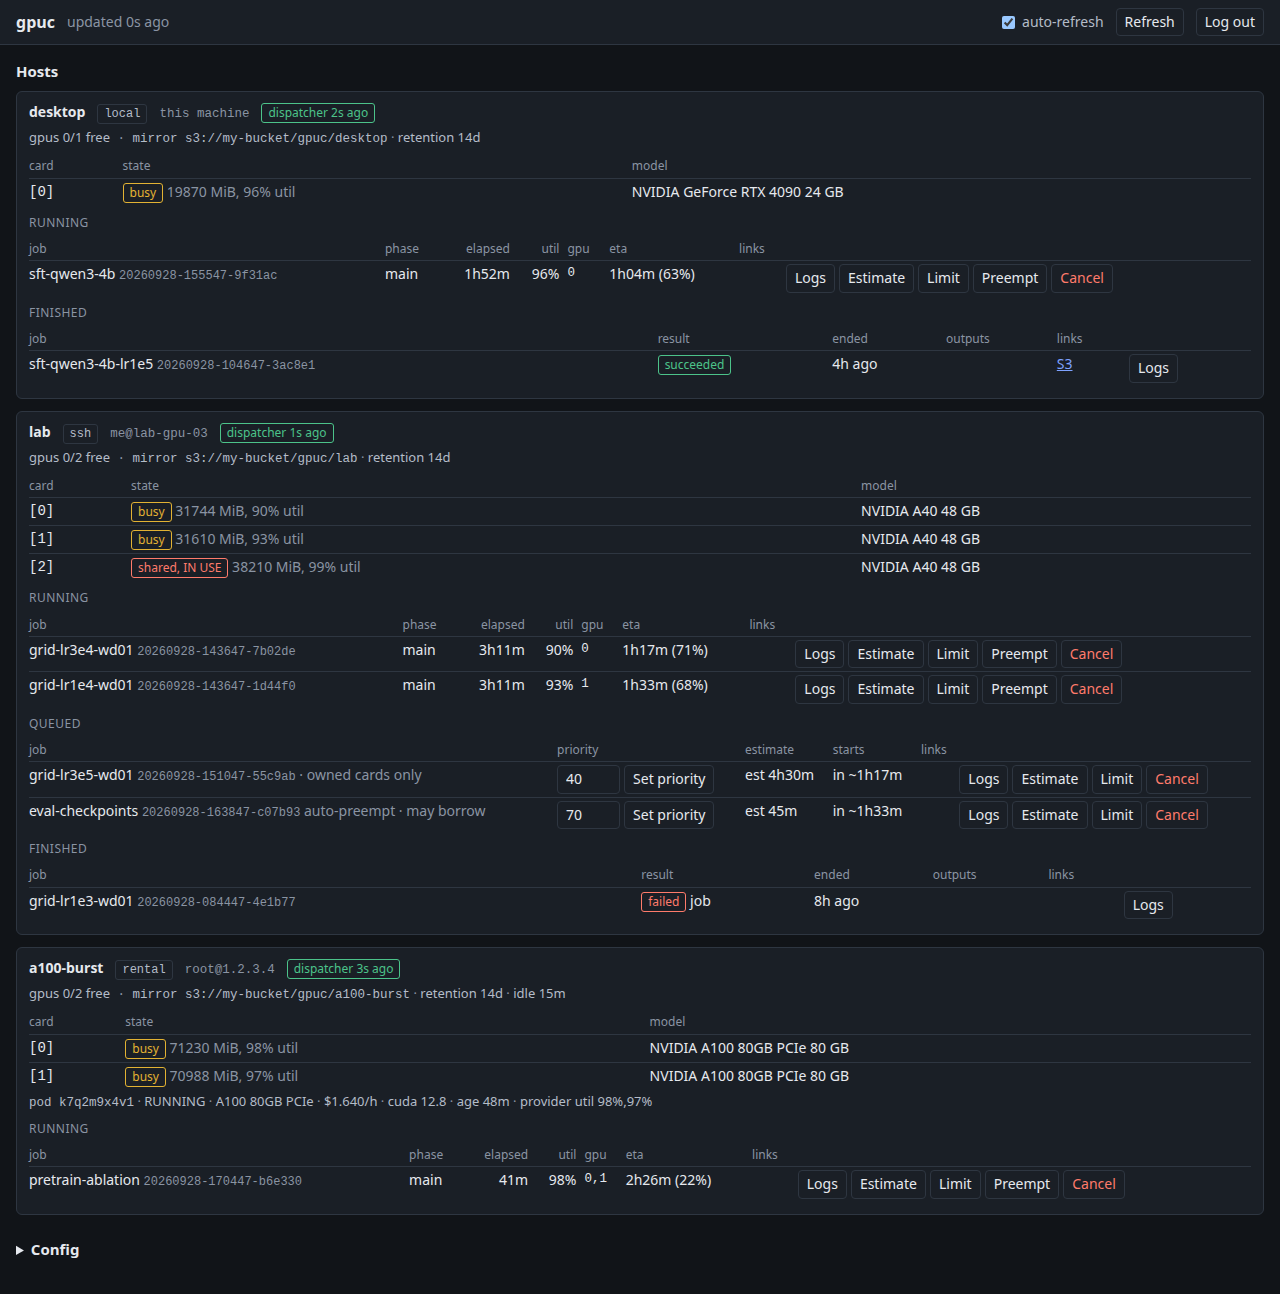Preempt the sft-qwen3-4b job
This screenshot has height=1294, width=1280.
[x=1010, y=278]
